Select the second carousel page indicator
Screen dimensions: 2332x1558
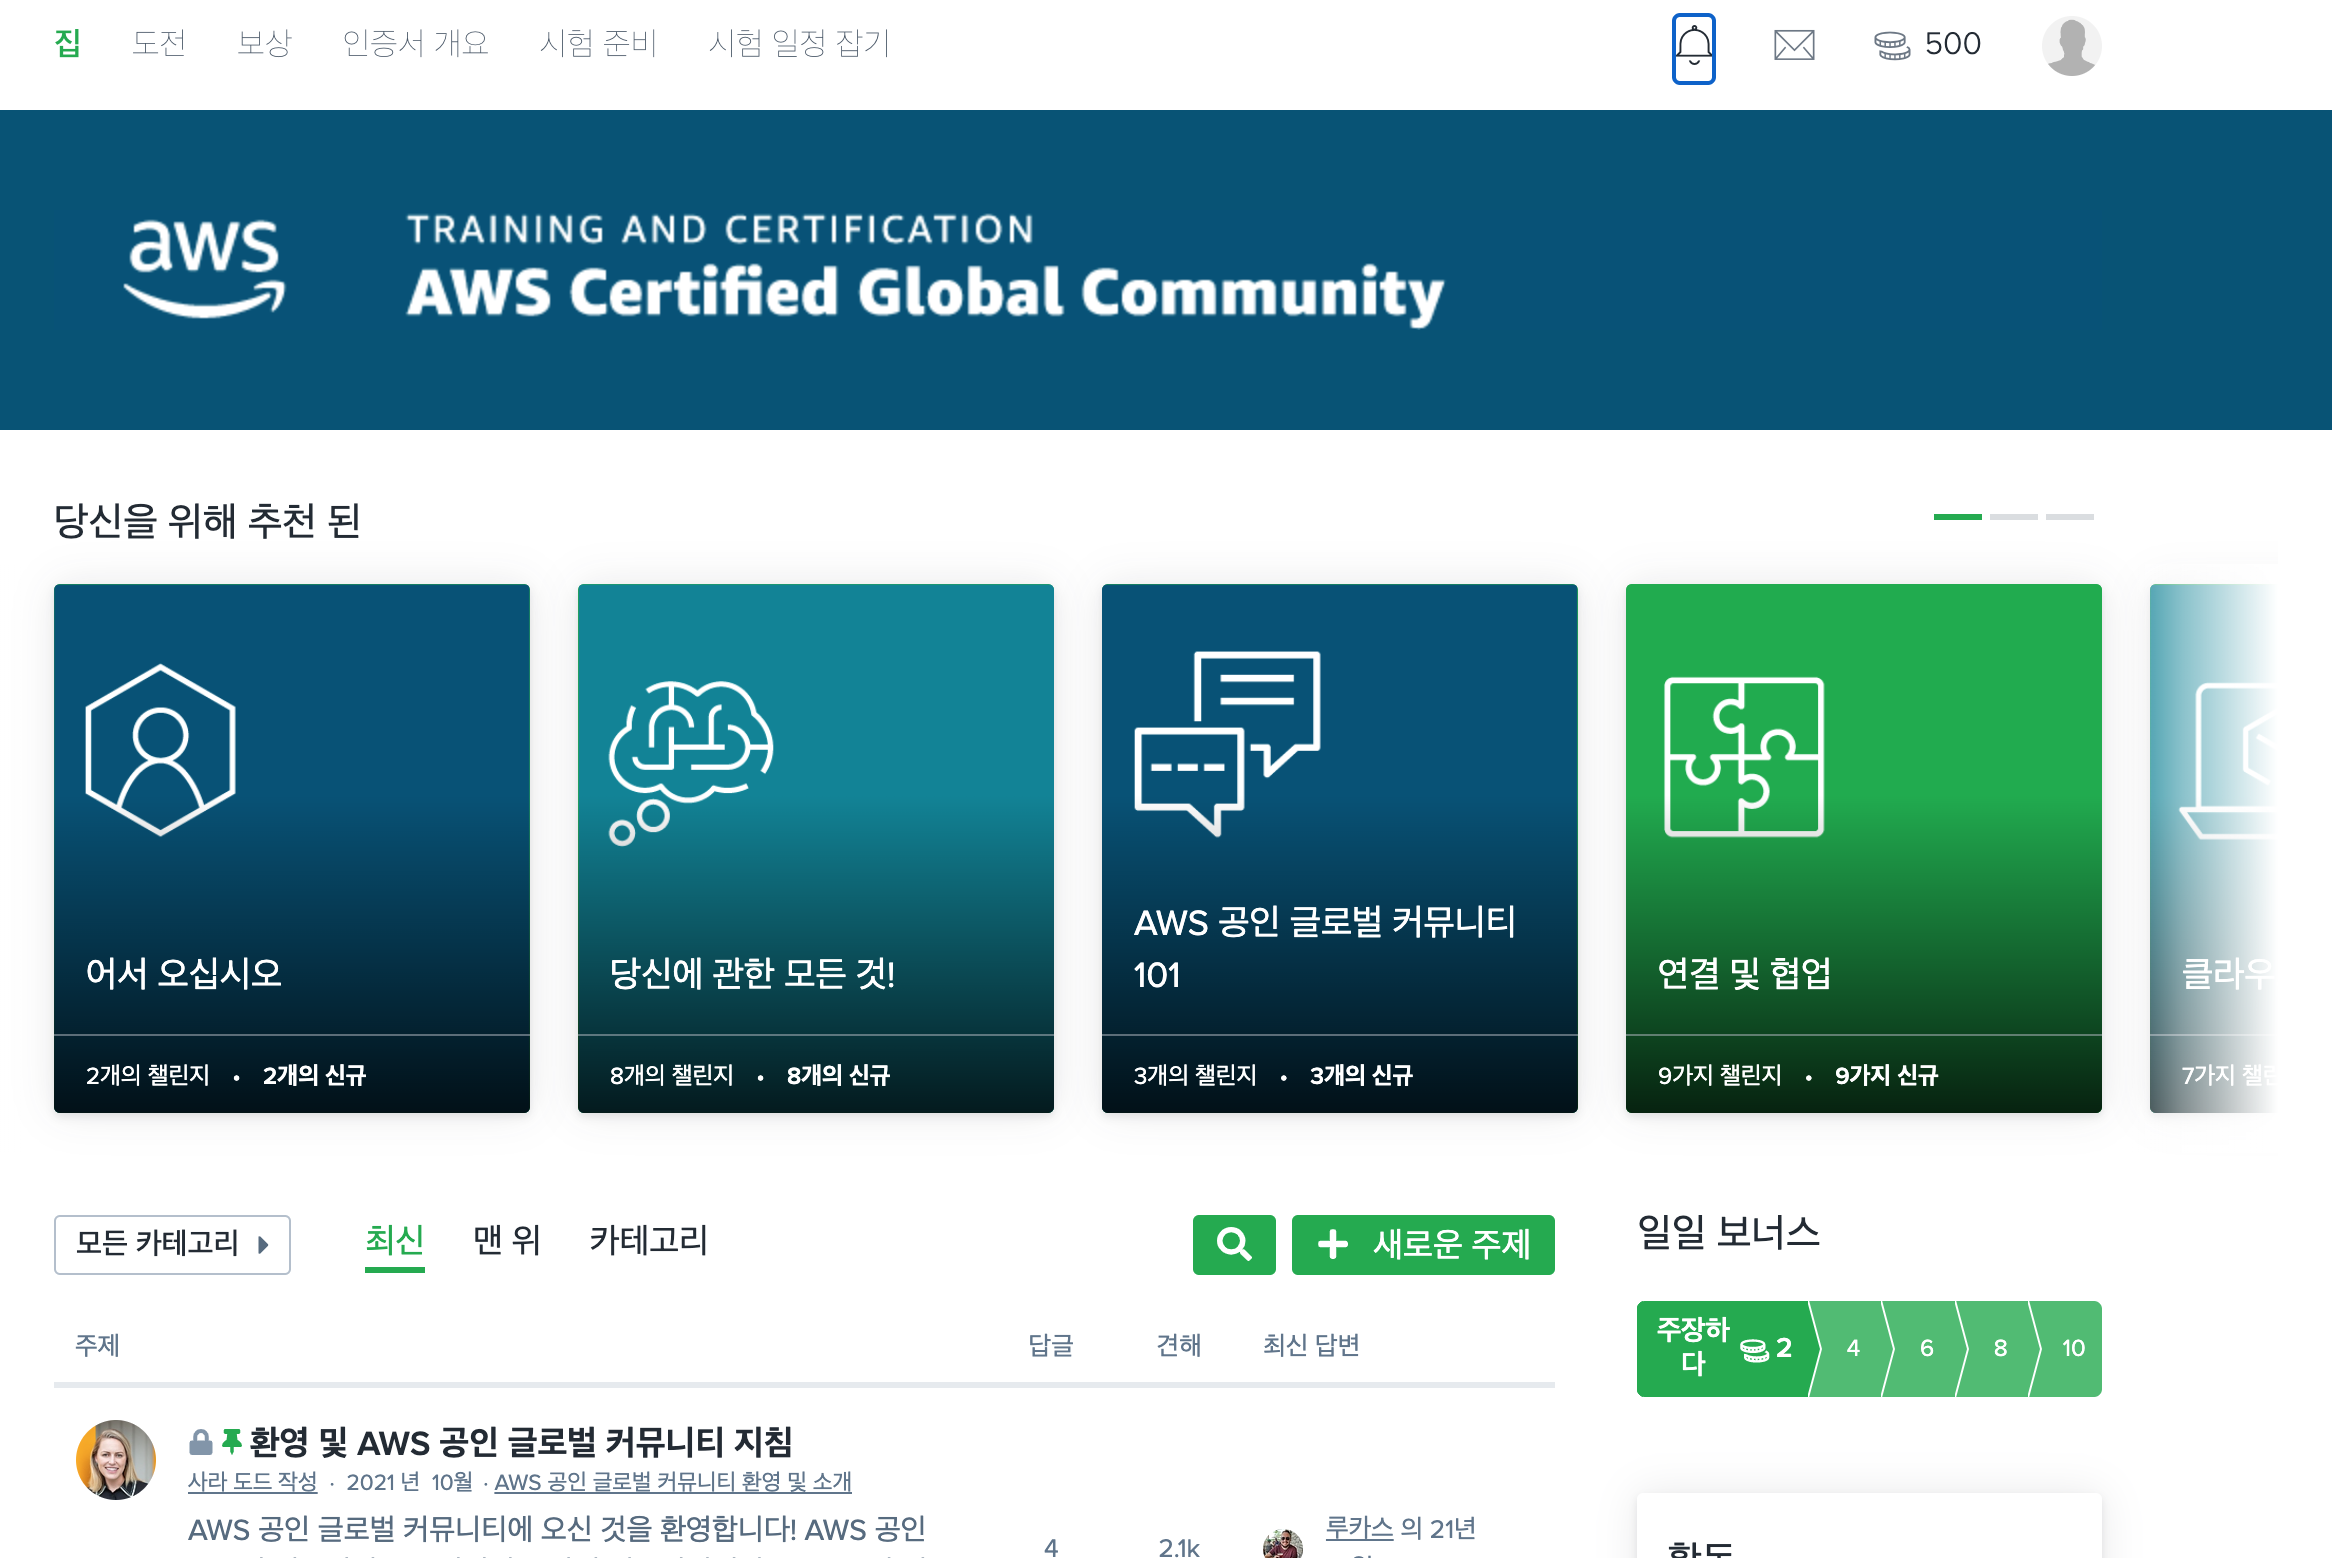tap(2013, 517)
